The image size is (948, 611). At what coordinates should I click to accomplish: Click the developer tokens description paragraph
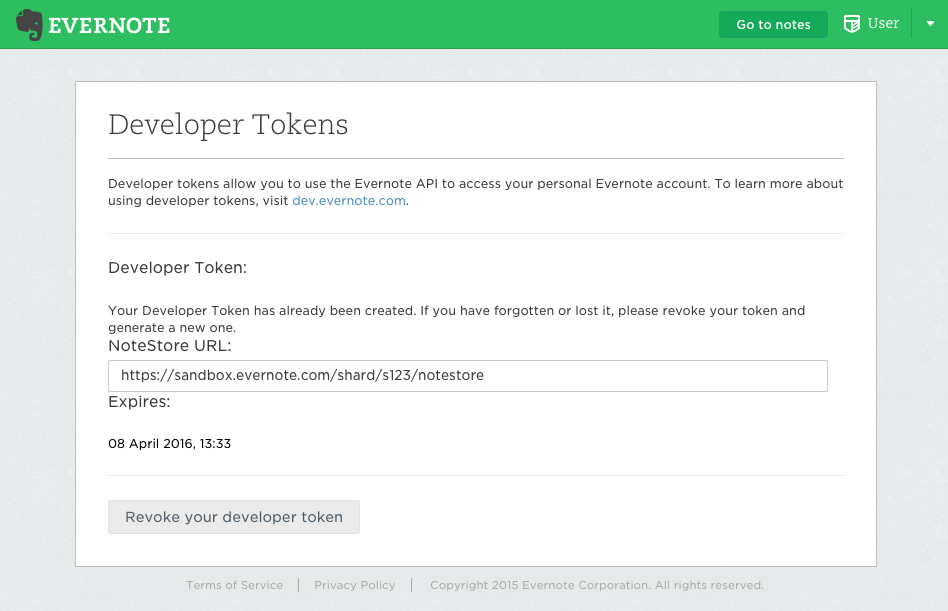475,191
